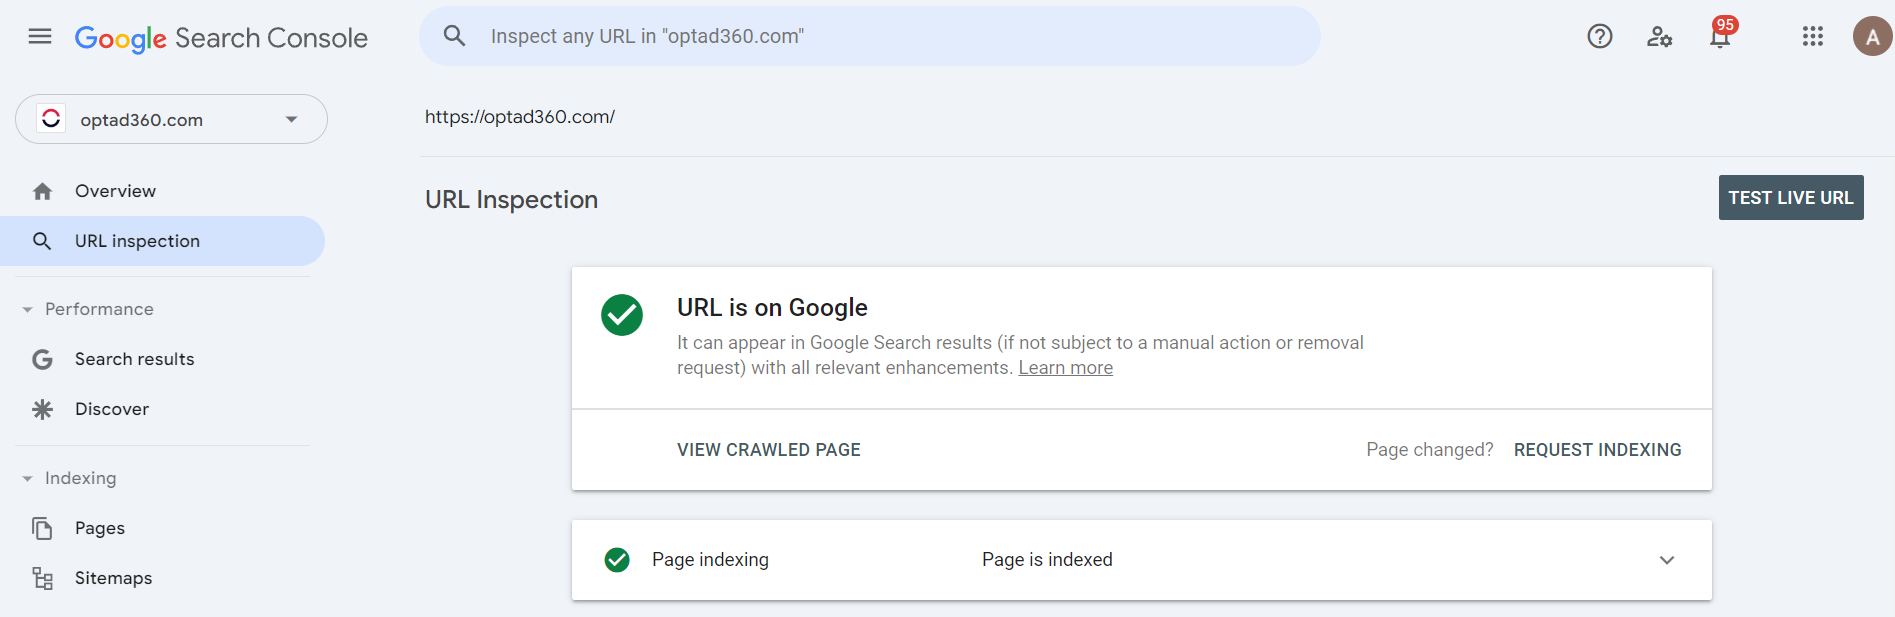Viewport: 1895px width, 617px height.
Task: Click the 'Page changed?' text
Action: (x=1430, y=450)
